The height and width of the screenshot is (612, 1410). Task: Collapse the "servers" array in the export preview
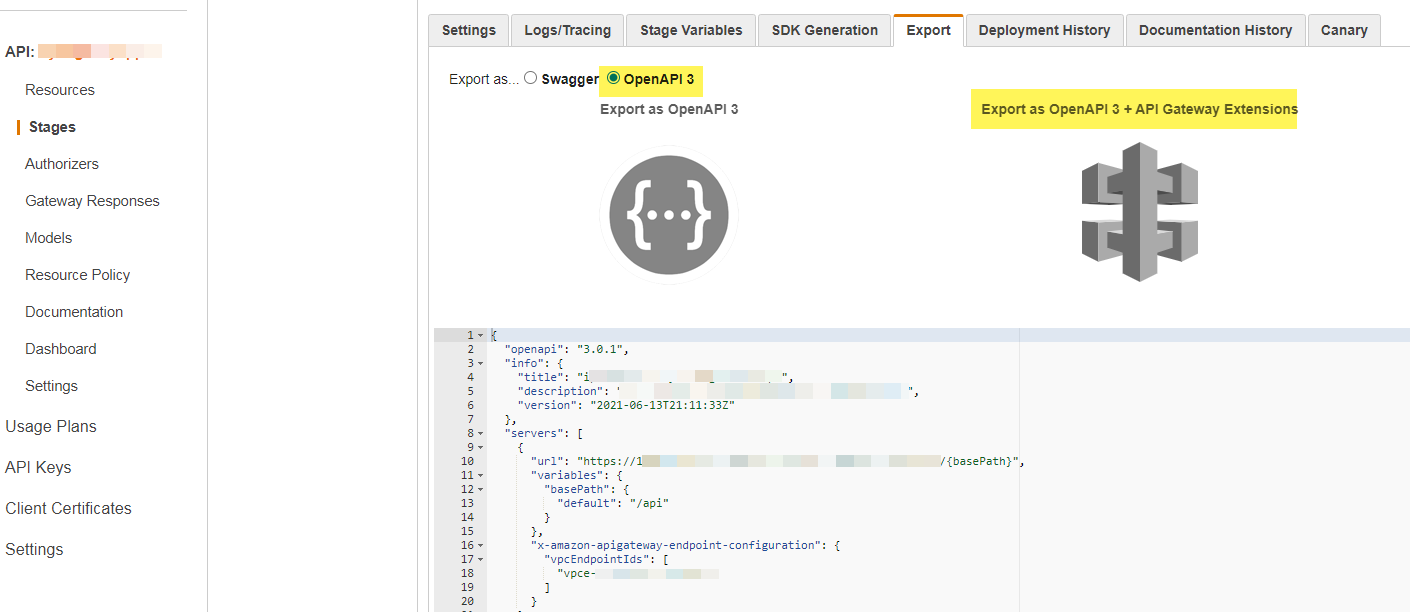tap(482, 432)
